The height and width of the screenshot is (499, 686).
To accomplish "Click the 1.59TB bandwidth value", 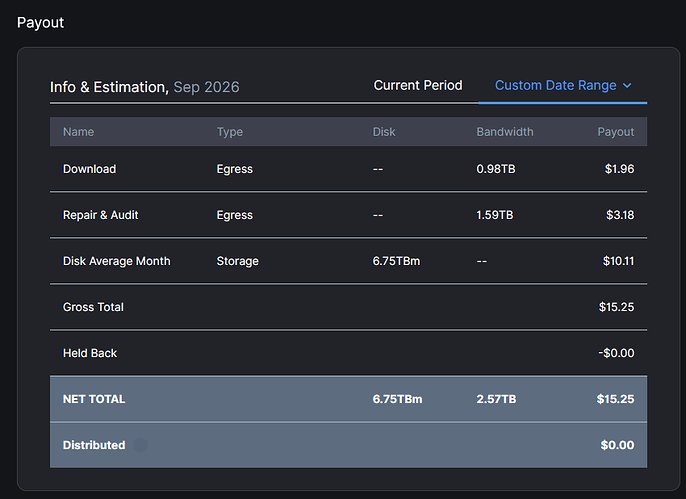I will (495, 215).
